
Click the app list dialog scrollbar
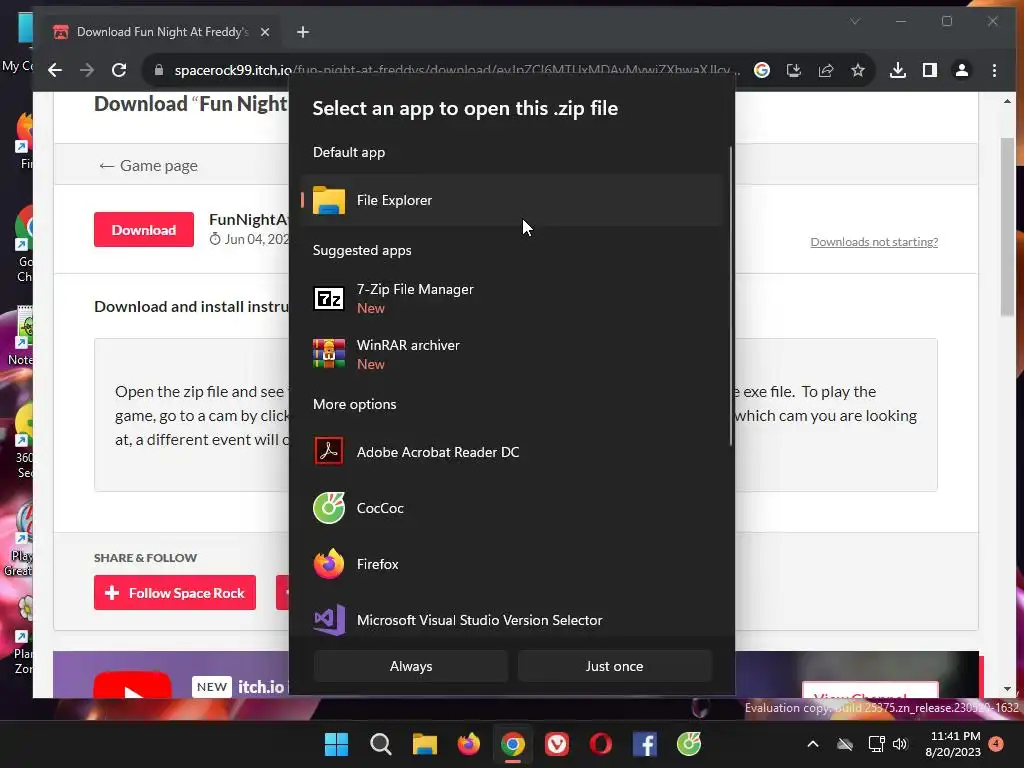pos(730,297)
